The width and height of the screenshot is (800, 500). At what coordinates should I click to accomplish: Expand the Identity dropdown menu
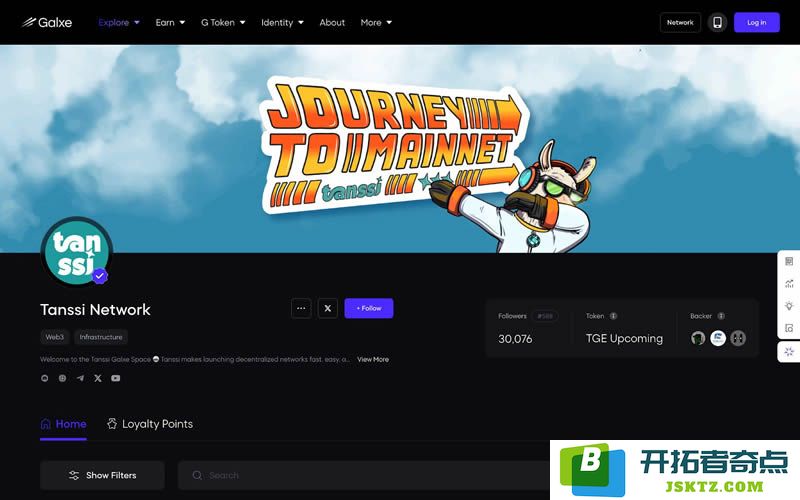282,22
